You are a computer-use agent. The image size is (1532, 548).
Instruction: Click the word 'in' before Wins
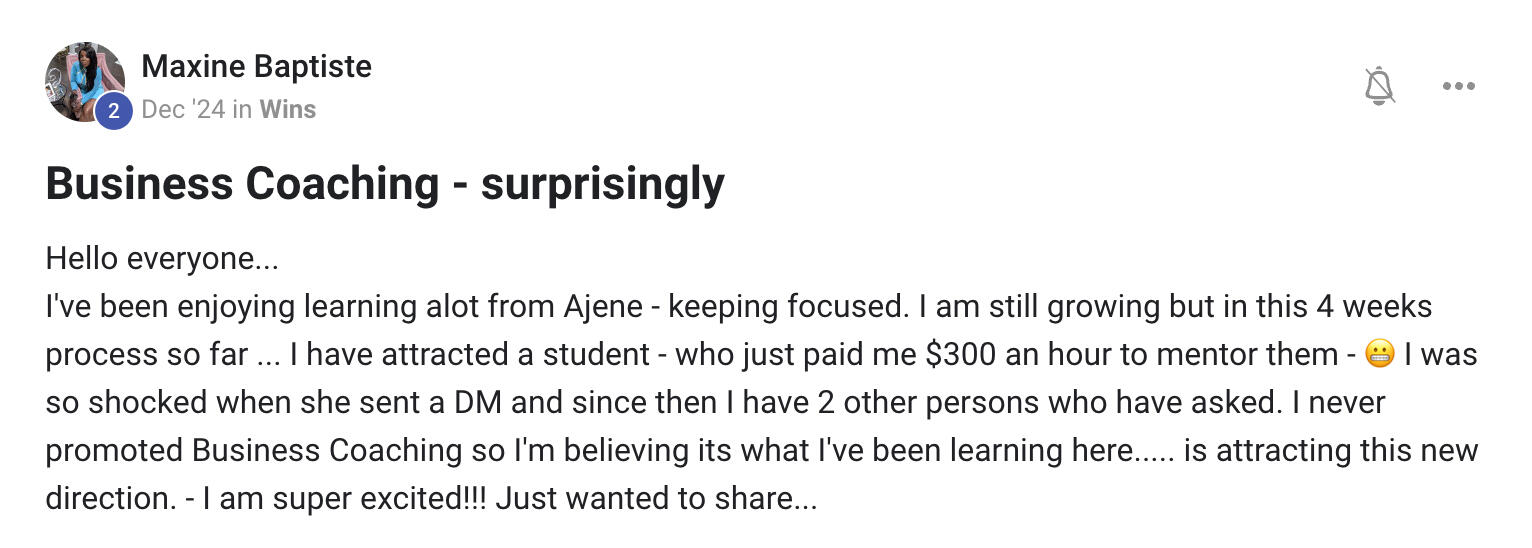pyautogui.click(x=242, y=109)
